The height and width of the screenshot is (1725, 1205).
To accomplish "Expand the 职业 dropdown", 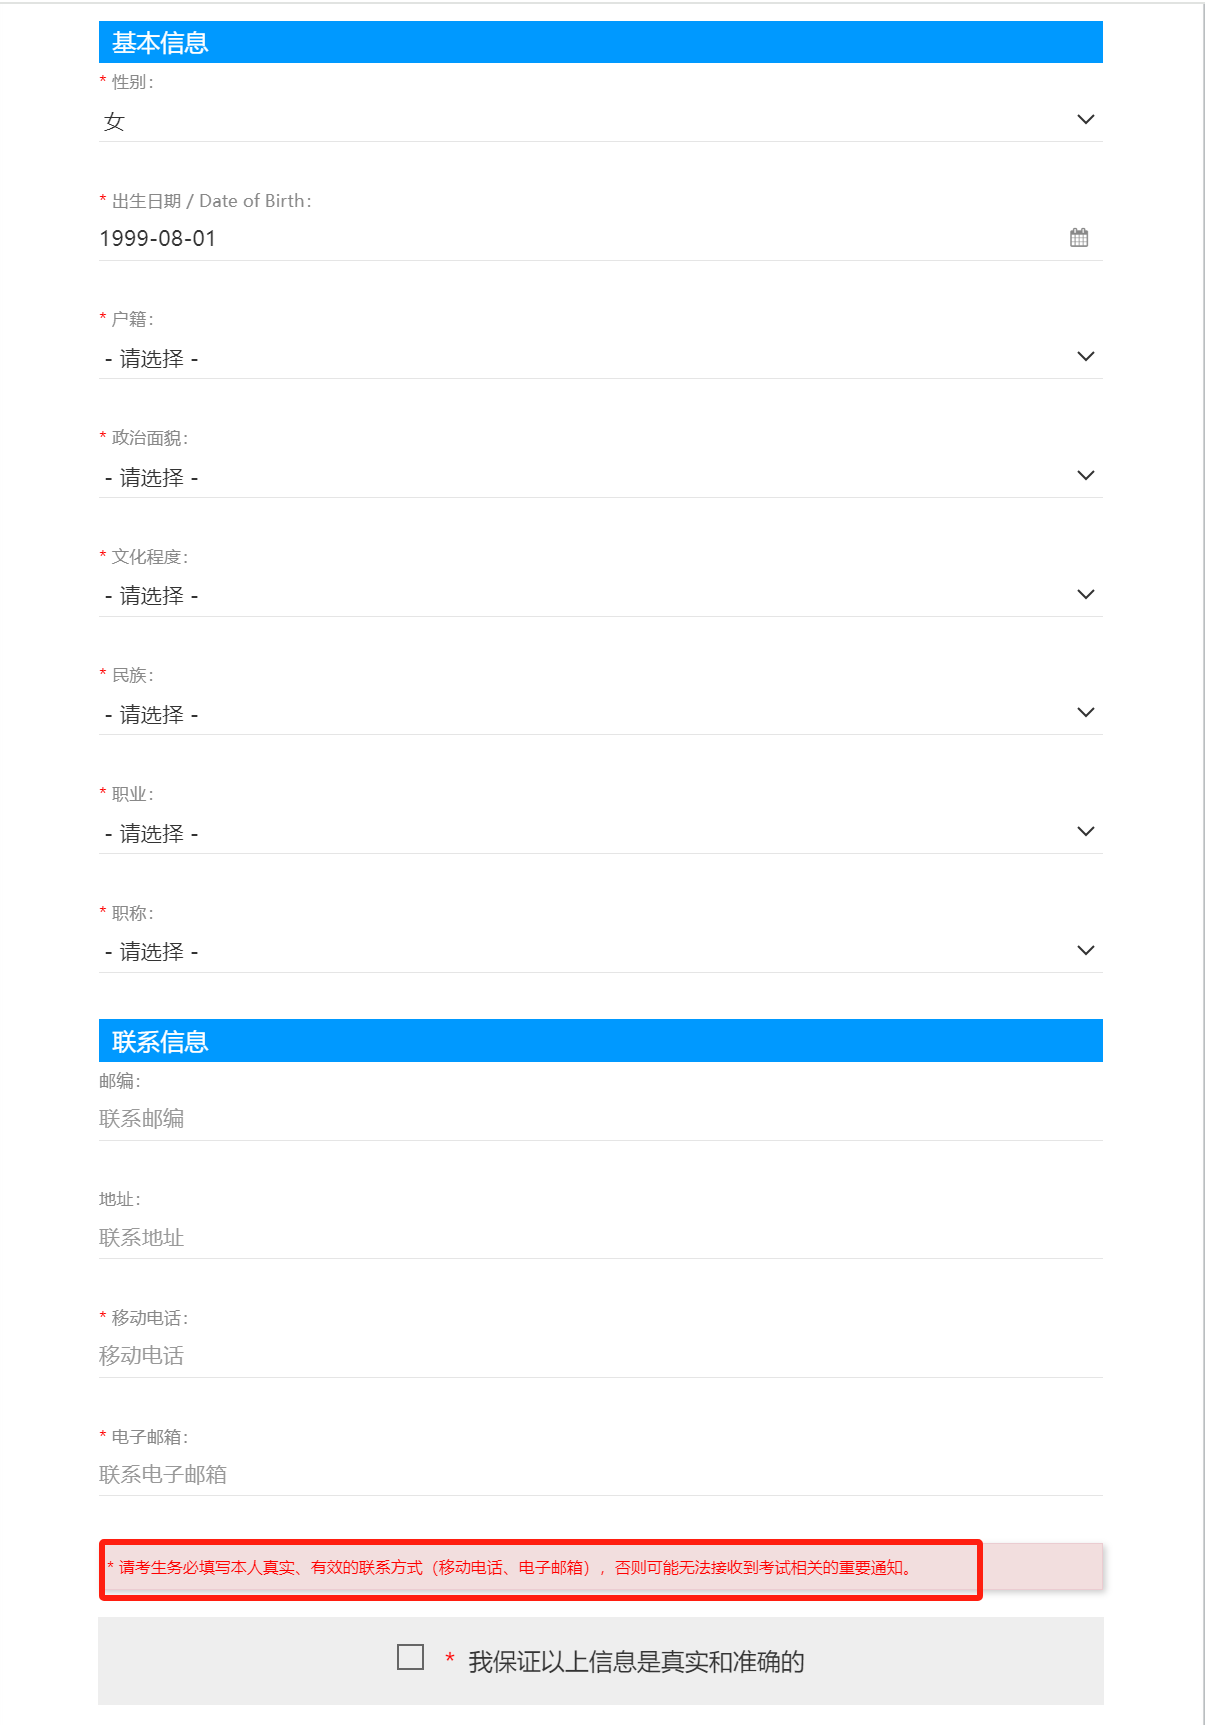I will (x=600, y=833).
